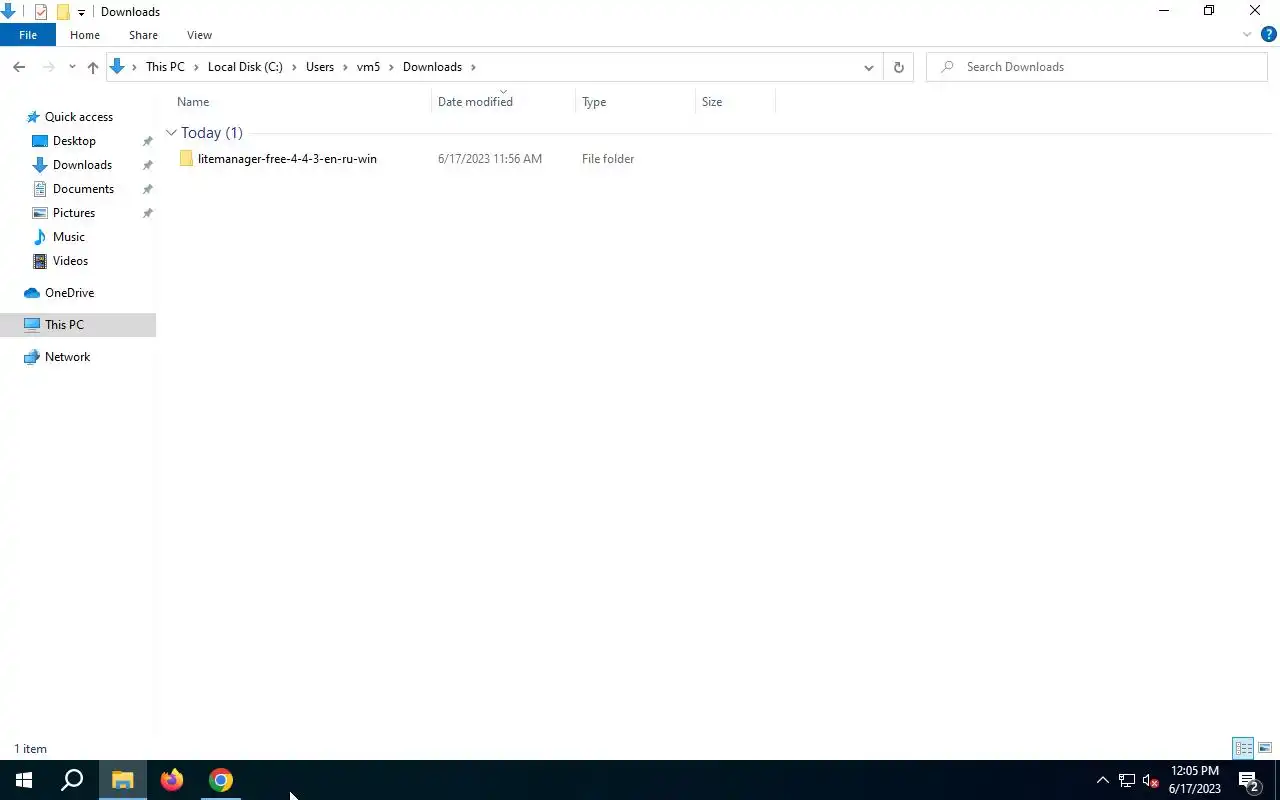Open Music in the navigation pane
This screenshot has height=800, width=1280.
point(69,237)
